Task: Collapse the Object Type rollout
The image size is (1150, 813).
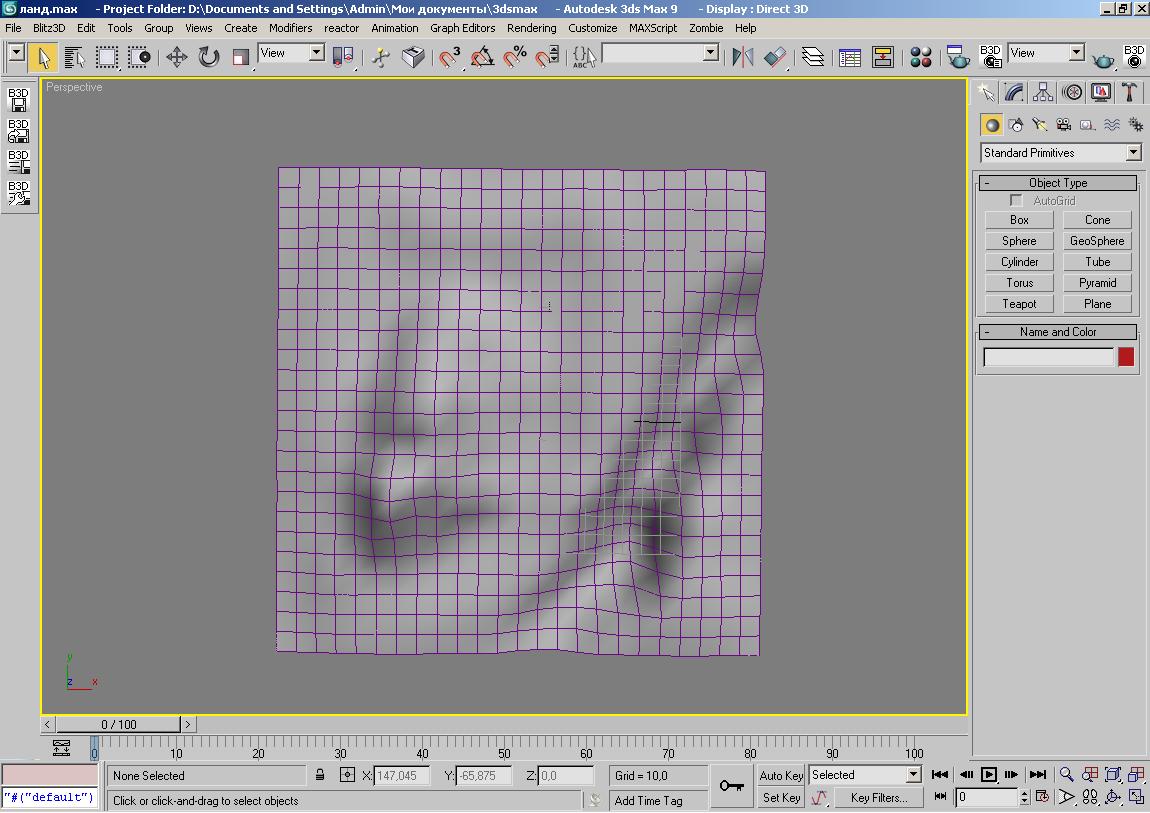Action: coord(986,183)
